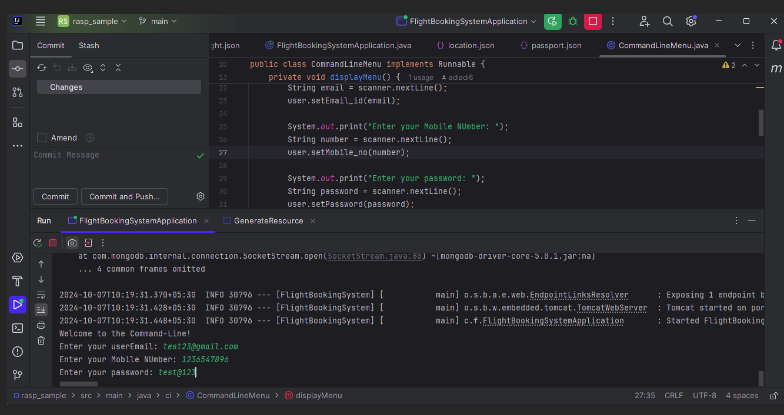Open main branch dropdown
Screen dimensions: 784x415
click(x=158, y=21)
